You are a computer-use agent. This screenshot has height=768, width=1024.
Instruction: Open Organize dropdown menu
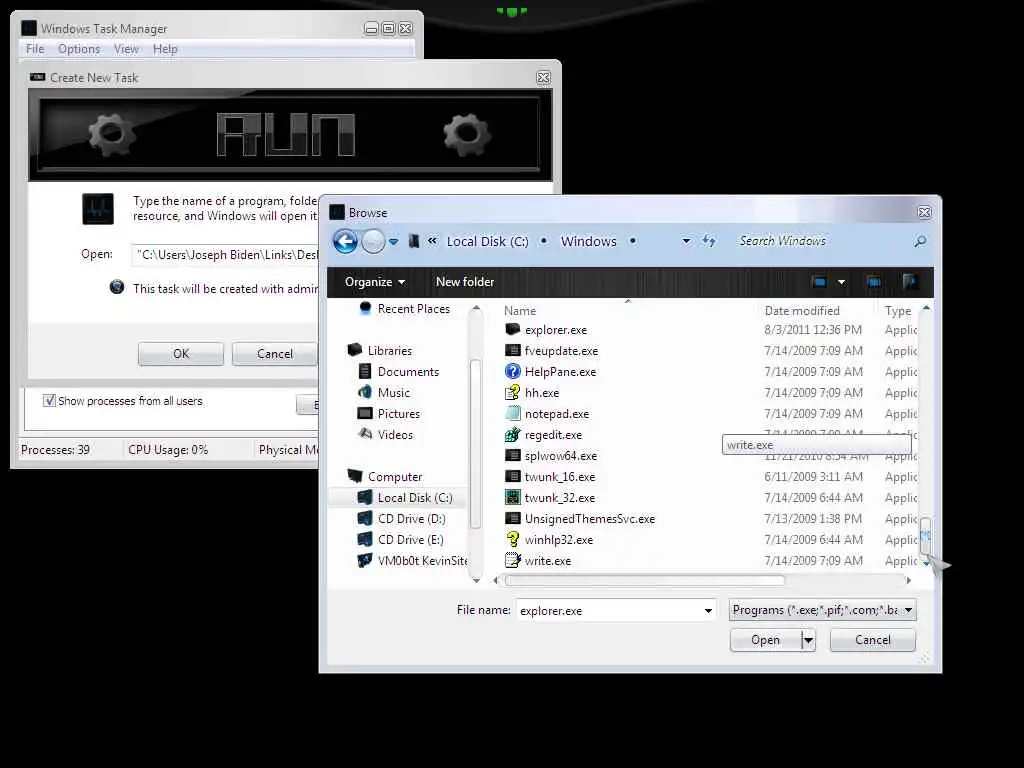click(375, 282)
